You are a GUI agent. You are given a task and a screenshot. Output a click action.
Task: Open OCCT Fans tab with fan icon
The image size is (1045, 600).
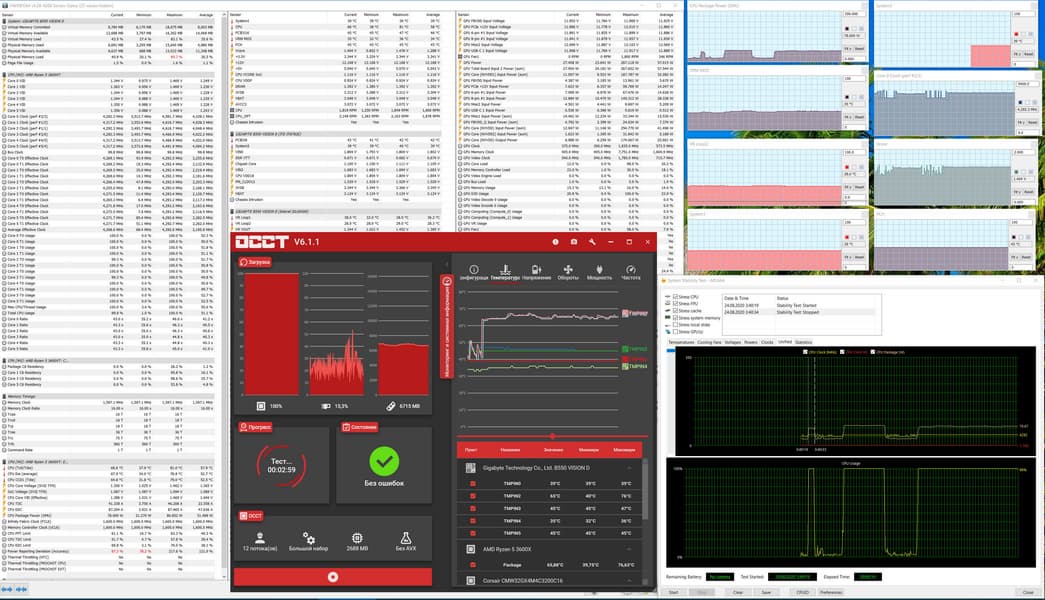click(x=568, y=272)
